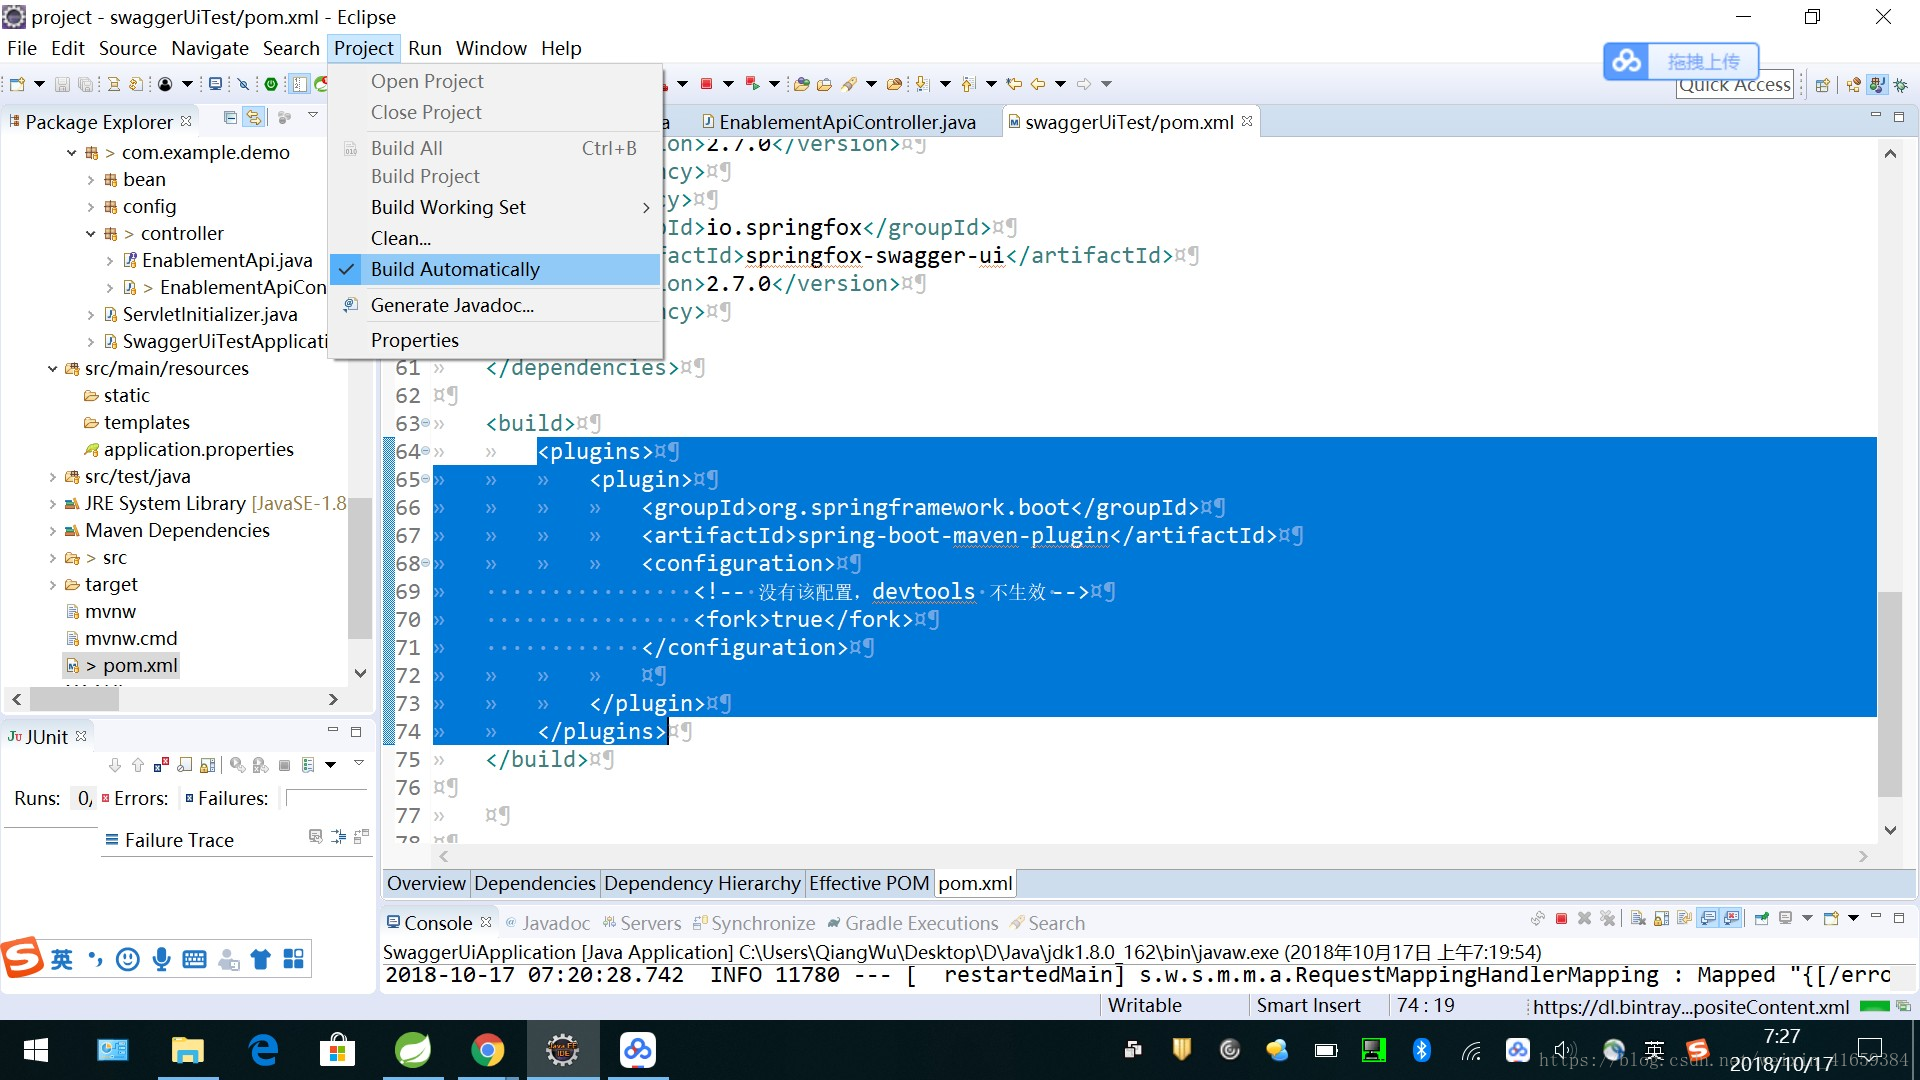
Task: Click the editor vertical scrollbar thumb
Action: click(x=1889, y=694)
